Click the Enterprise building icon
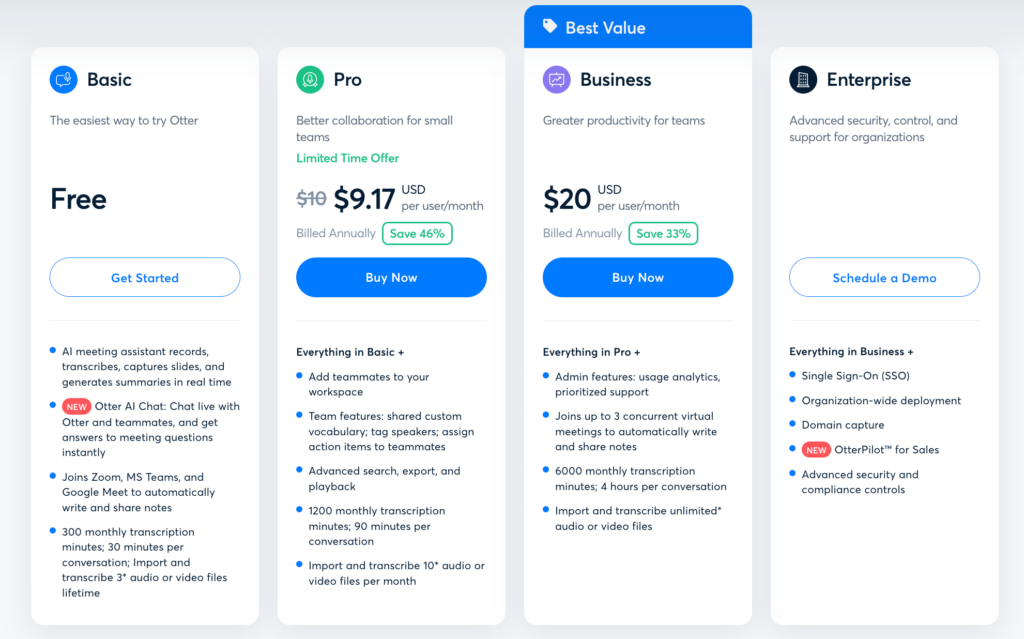The height and width of the screenshot is (639, 1024). tap(803, 80)
